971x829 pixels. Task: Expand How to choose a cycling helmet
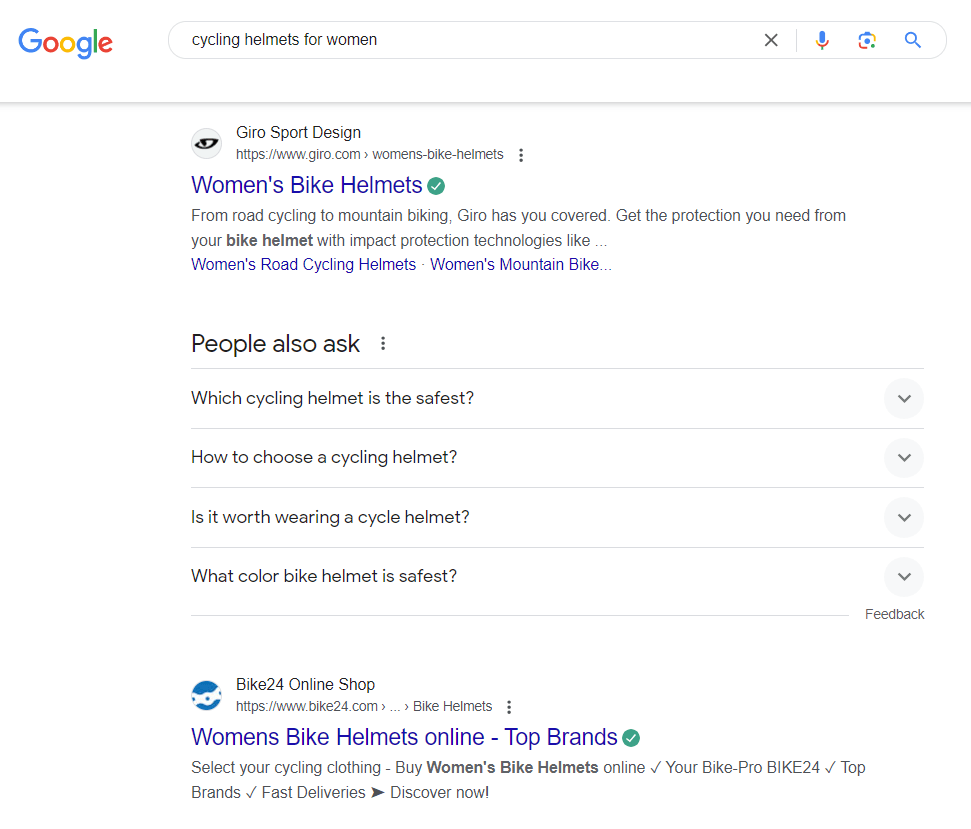[x=557, y=458]
